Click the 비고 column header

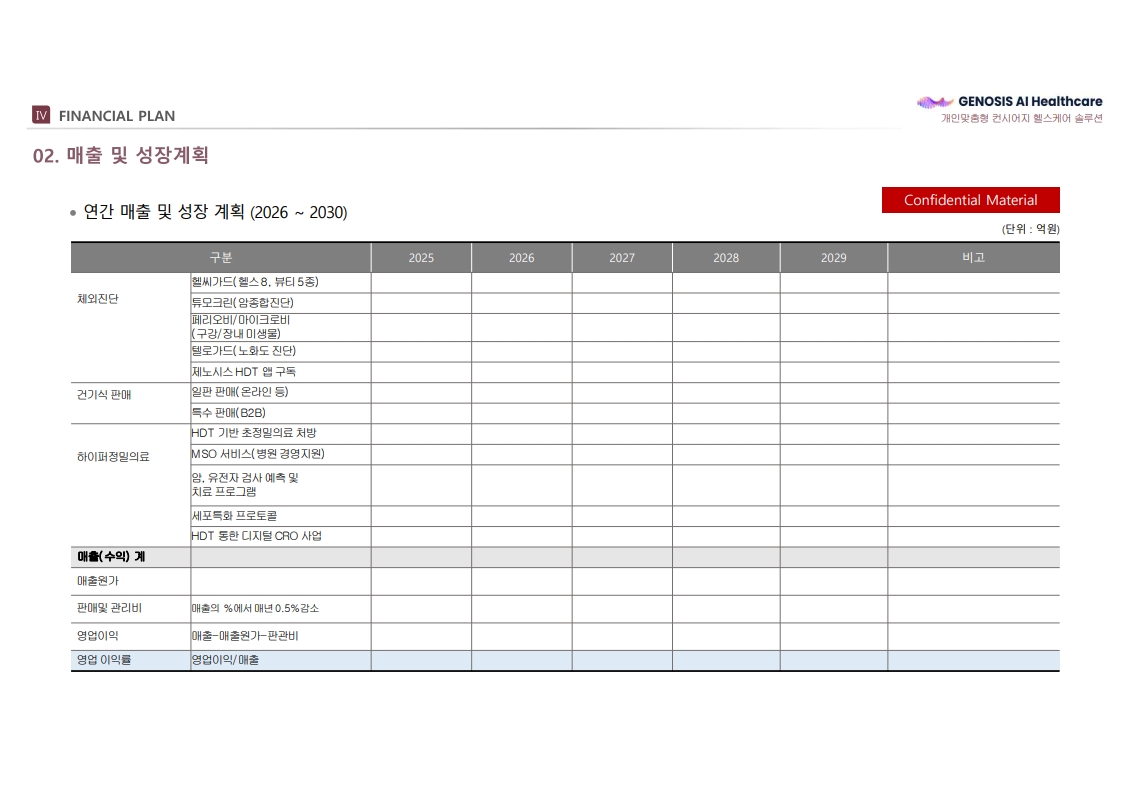974,257
